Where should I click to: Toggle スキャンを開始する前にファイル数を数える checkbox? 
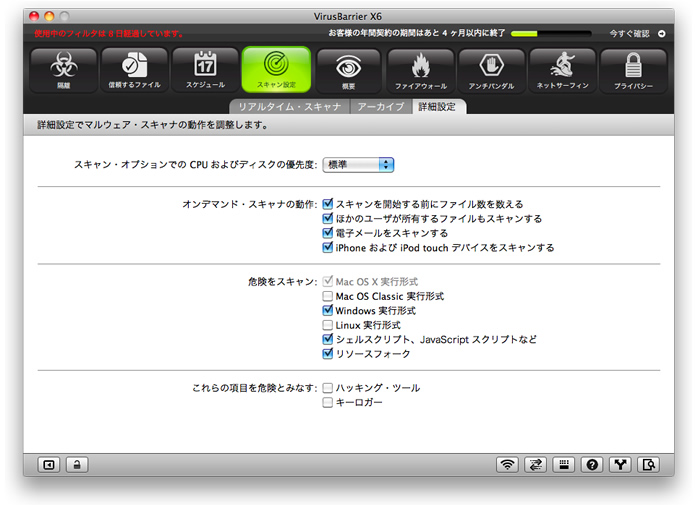[328, 204]
